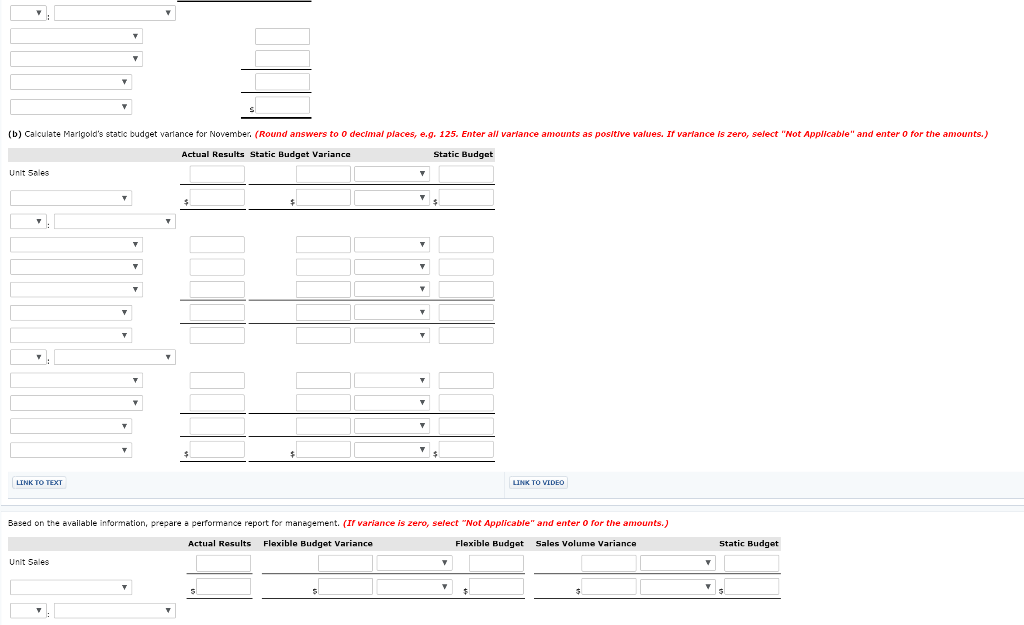
Task: Click dollar total field just above section (b)
Action: point(283,105)
